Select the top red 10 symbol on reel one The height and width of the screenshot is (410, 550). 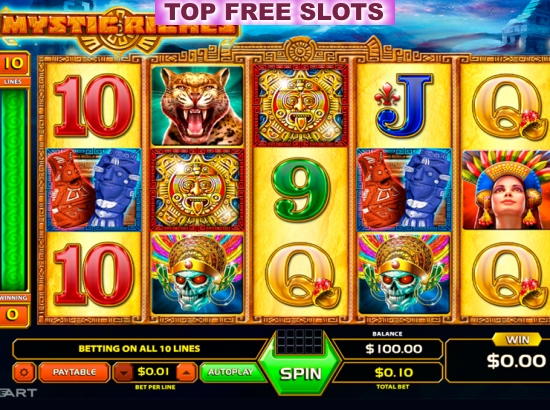point(94,106)
